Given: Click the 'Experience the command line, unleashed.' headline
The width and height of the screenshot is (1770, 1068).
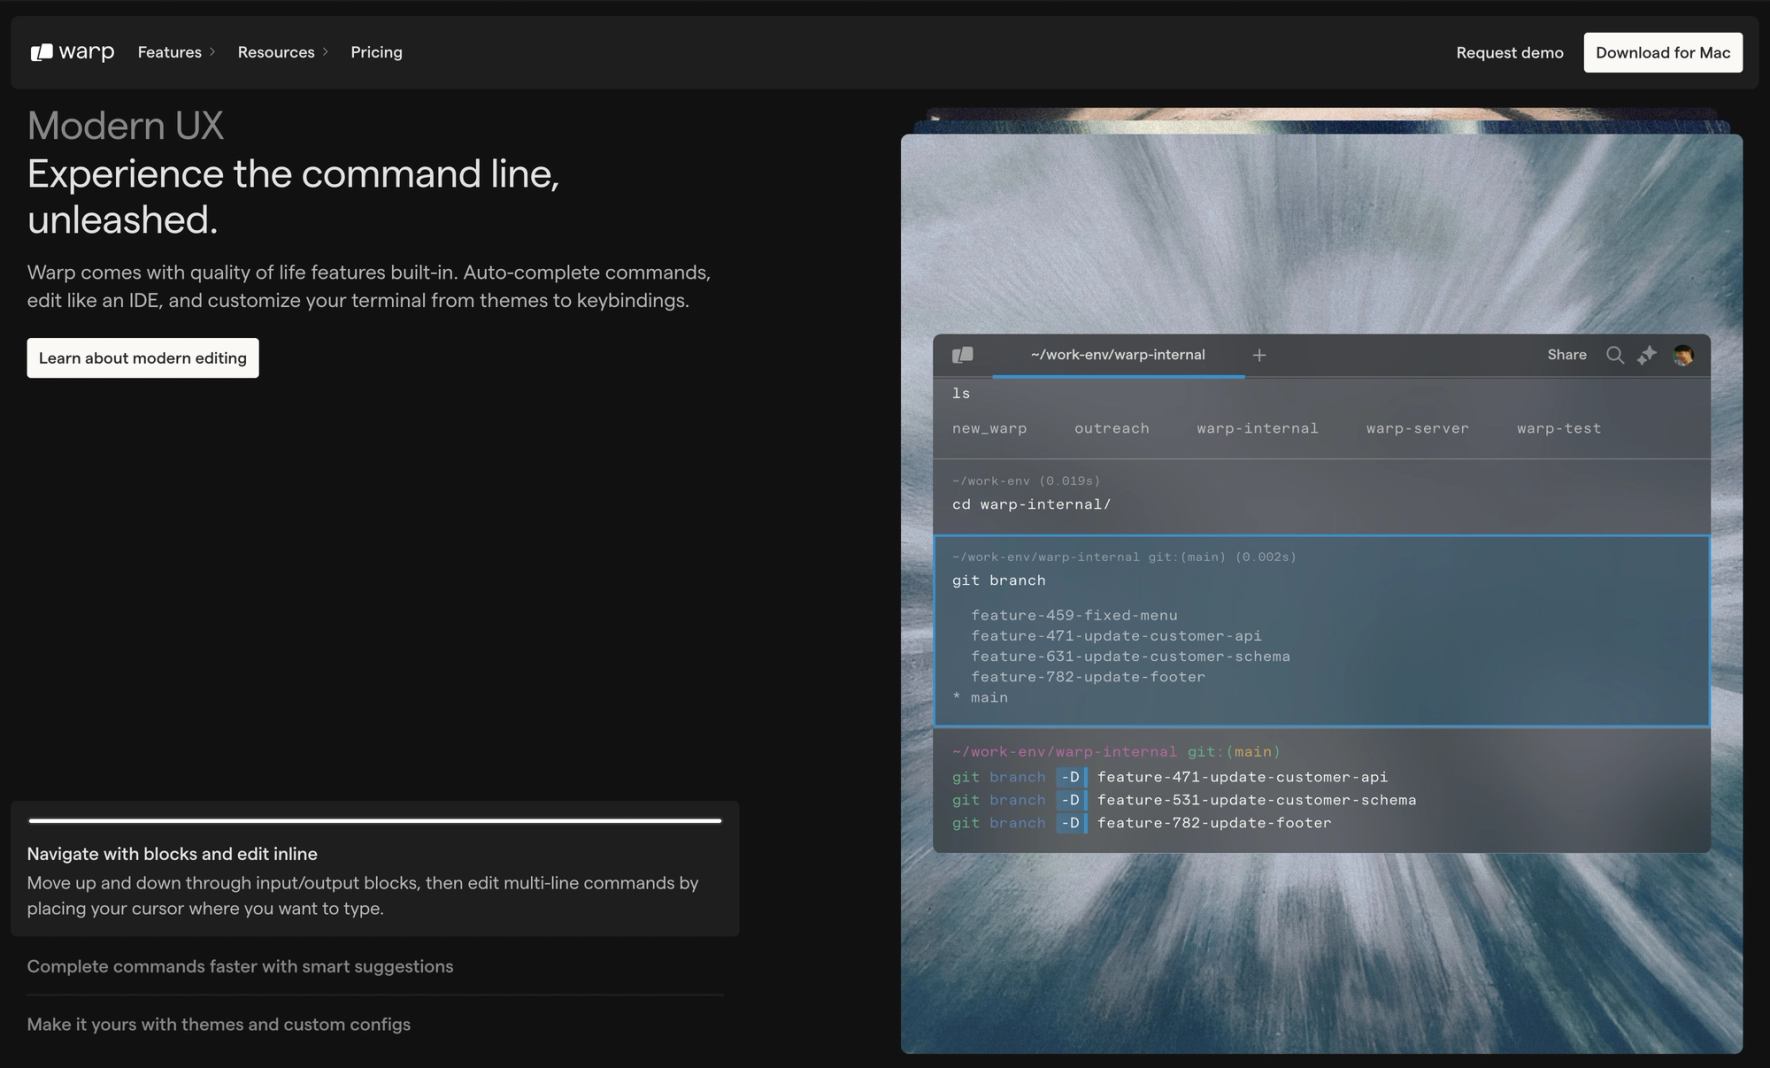Looking at the screenshot, I should [293, 197].
